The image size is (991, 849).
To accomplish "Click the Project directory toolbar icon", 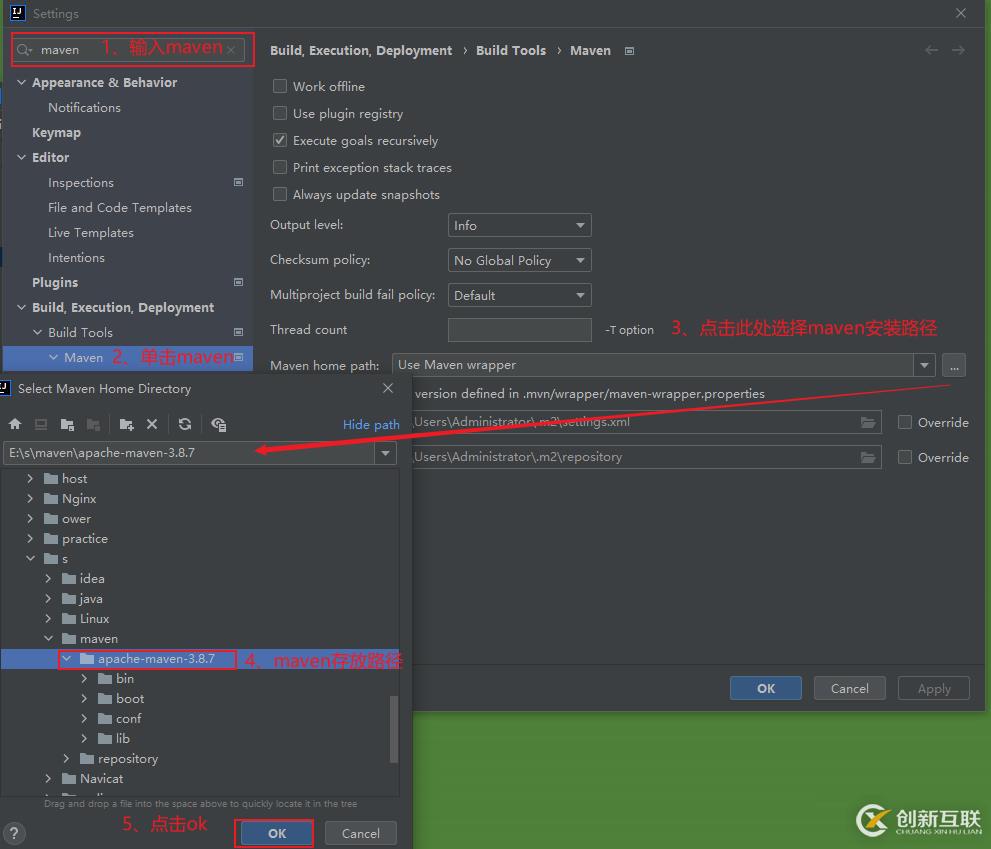I will coord(67,424).
